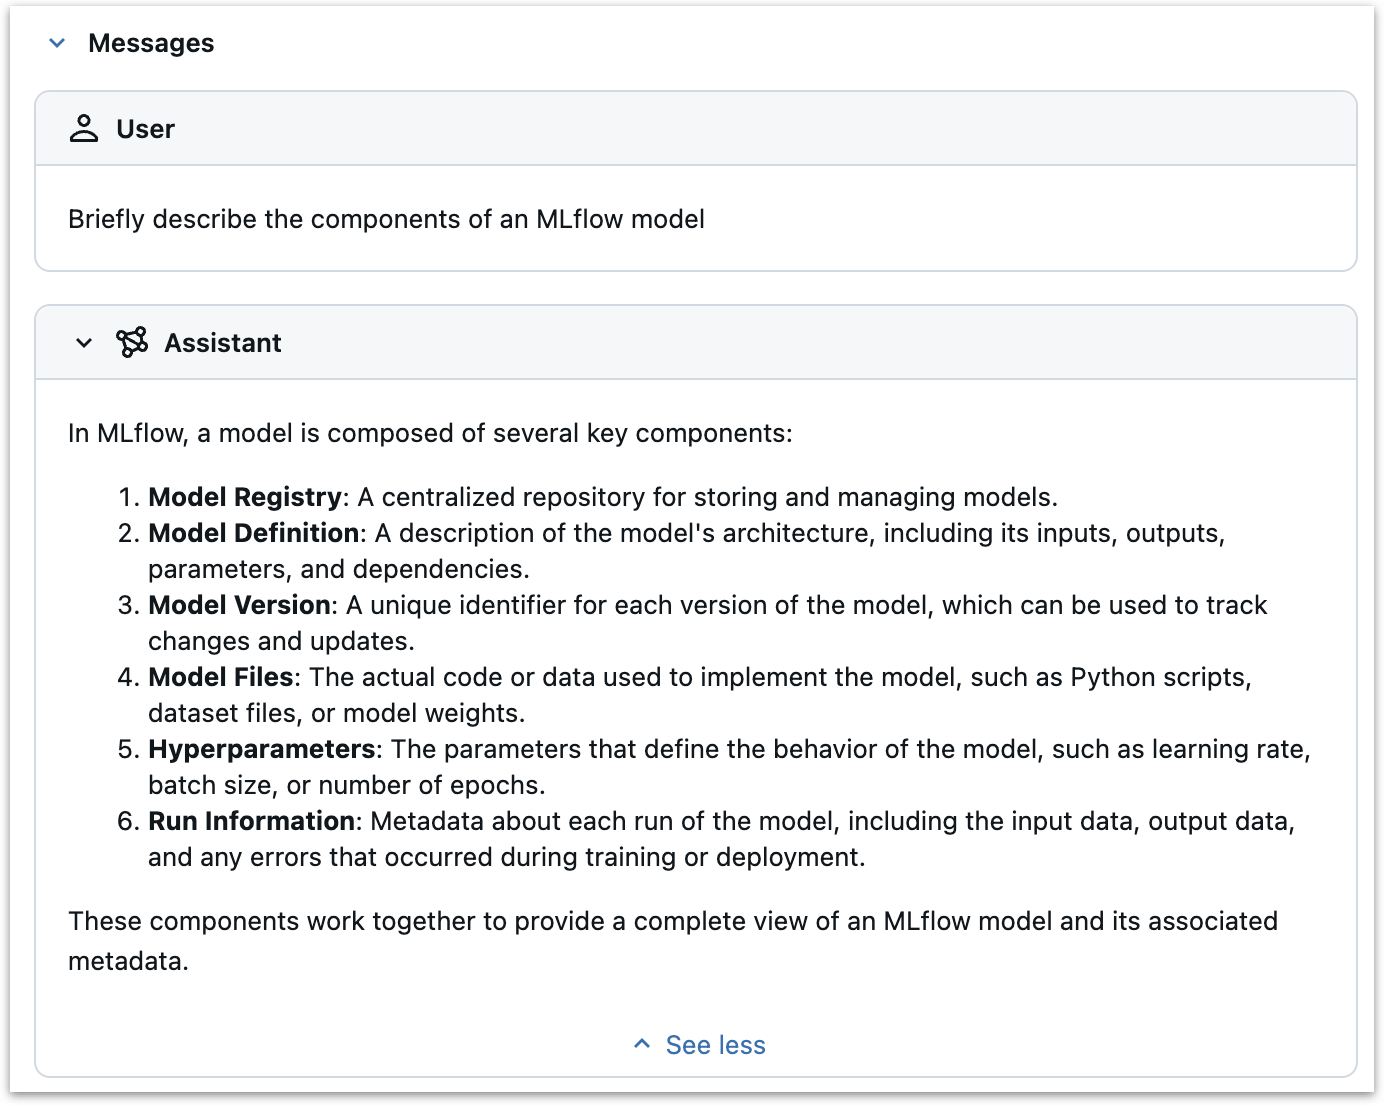The width and height of the screenshot is (1384, 1106).
Task: Click the User person icon
Action: click(x=84, y=129)
